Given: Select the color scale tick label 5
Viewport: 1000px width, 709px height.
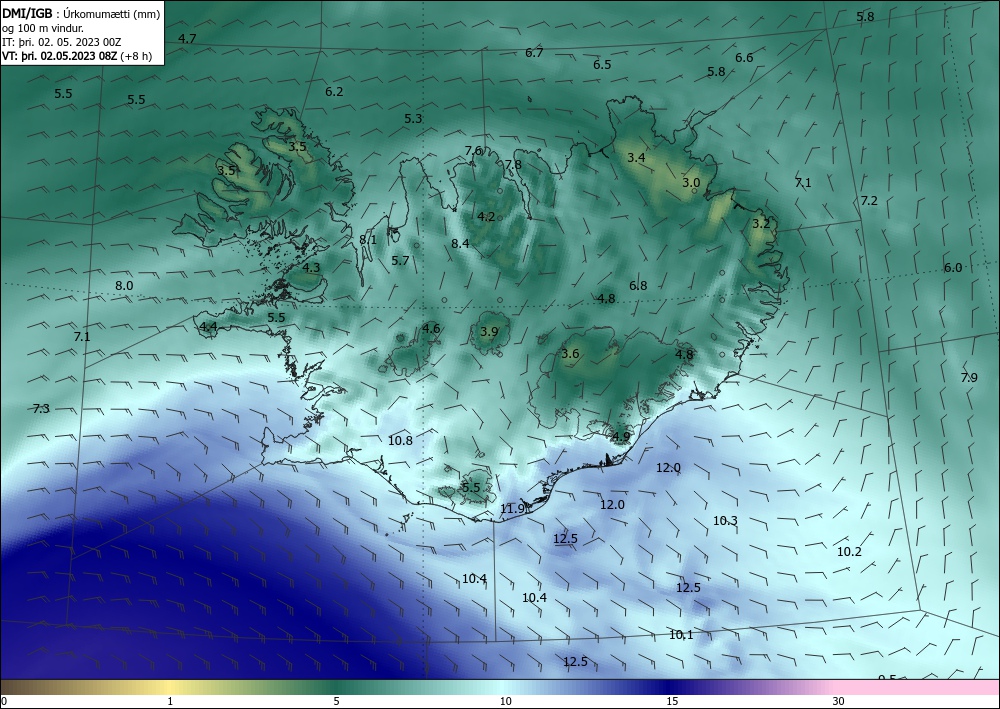Looking at the screenshot, I should pyautogui.click(x=336, y=701).
